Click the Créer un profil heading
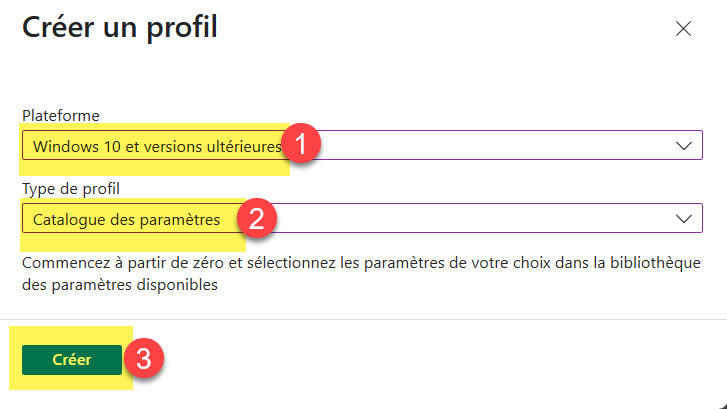Viewport: 727px width, 409px height. point(119,27)
